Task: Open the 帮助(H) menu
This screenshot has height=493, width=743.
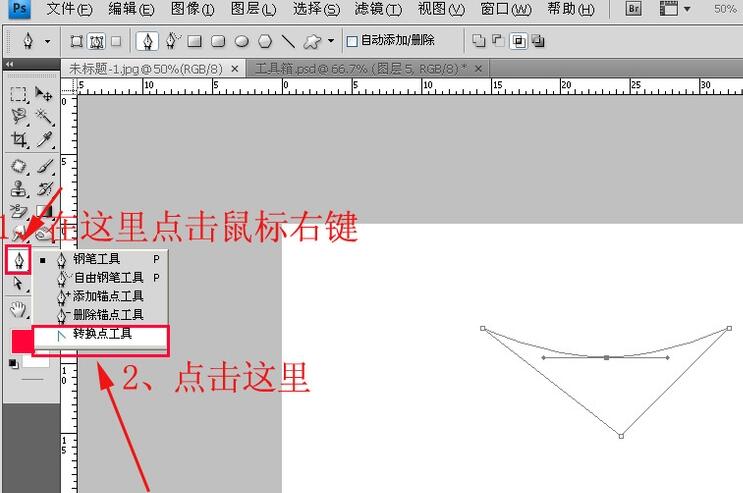Action: coord(571,9)
